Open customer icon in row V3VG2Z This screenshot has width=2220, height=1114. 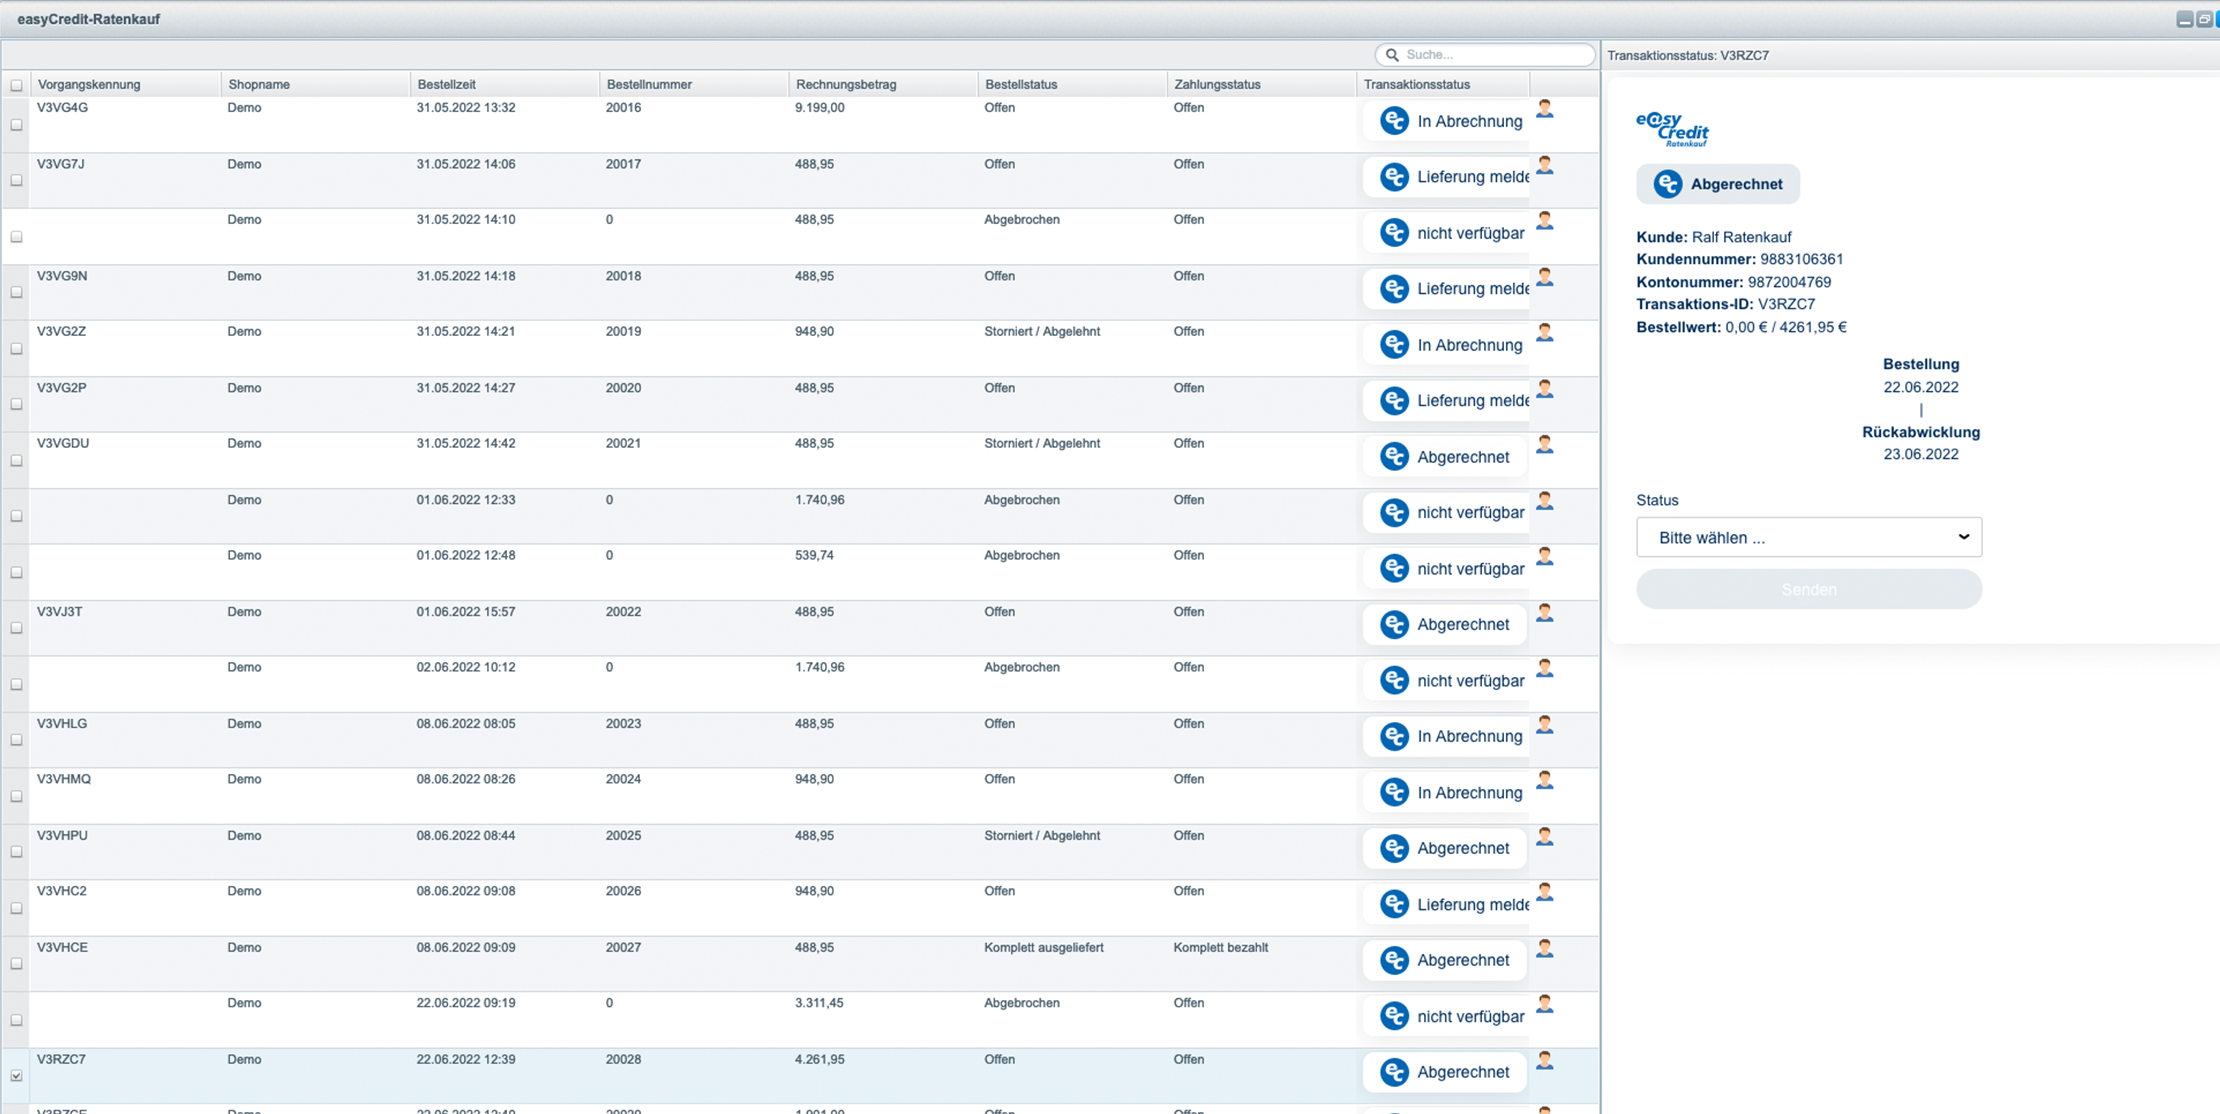(1545, 333)
